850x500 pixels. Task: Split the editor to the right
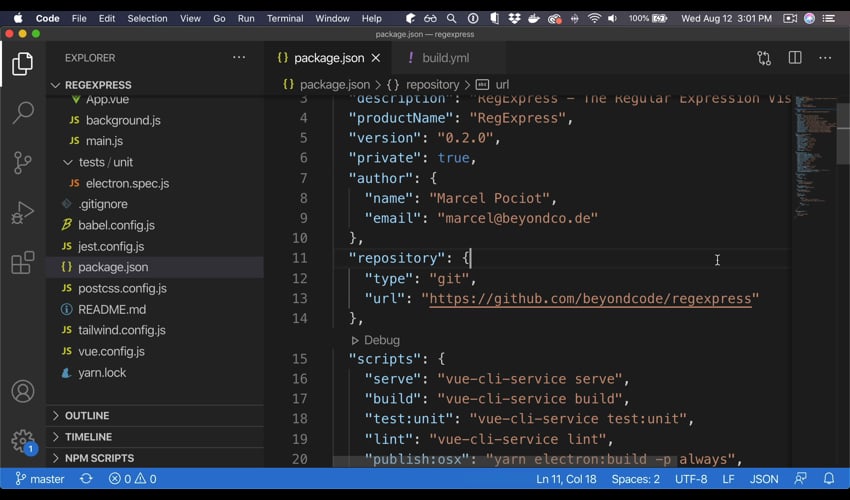click(x=795, y=57)
